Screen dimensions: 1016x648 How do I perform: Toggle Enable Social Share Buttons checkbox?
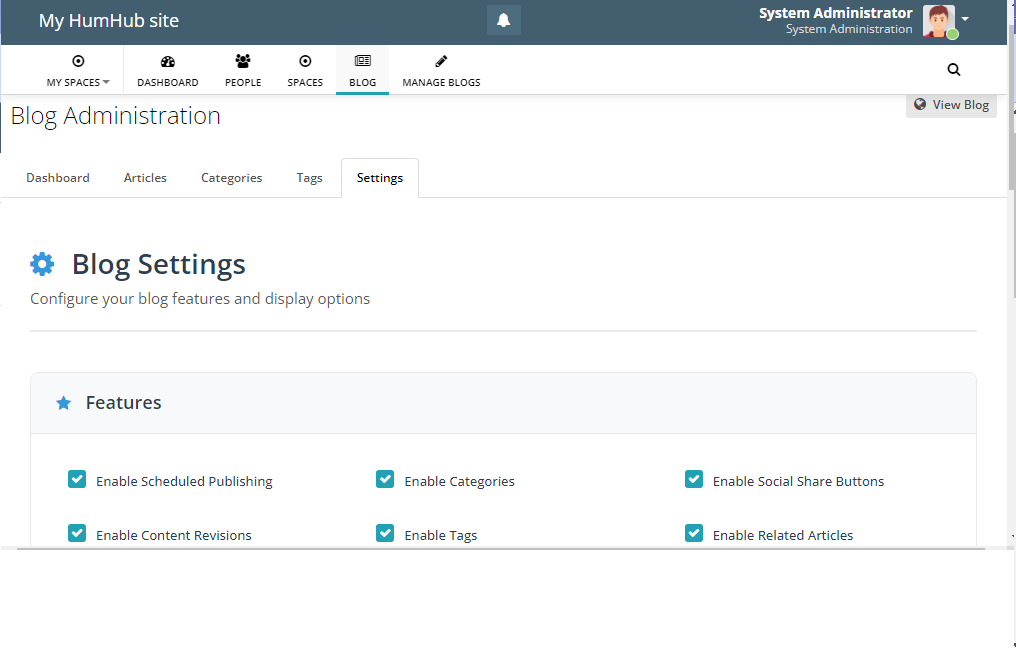(x=694, y=480)
